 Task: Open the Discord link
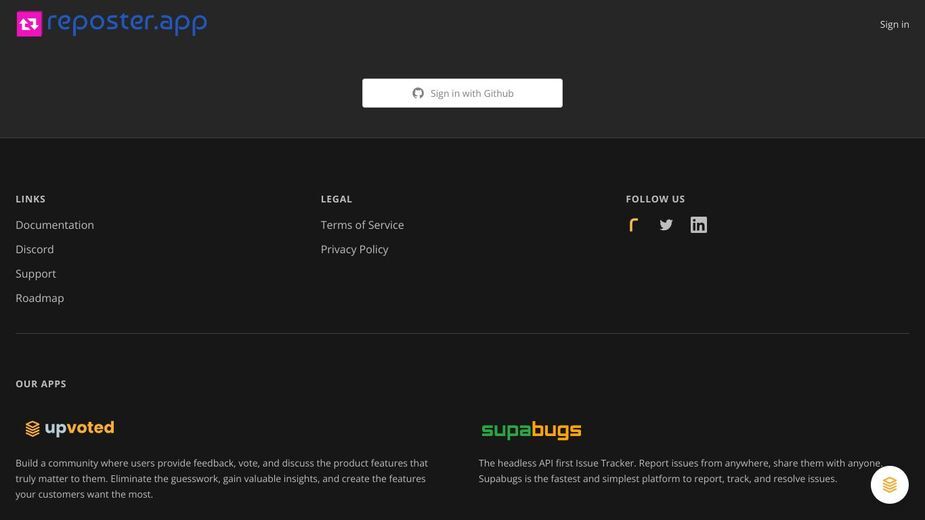34,249
